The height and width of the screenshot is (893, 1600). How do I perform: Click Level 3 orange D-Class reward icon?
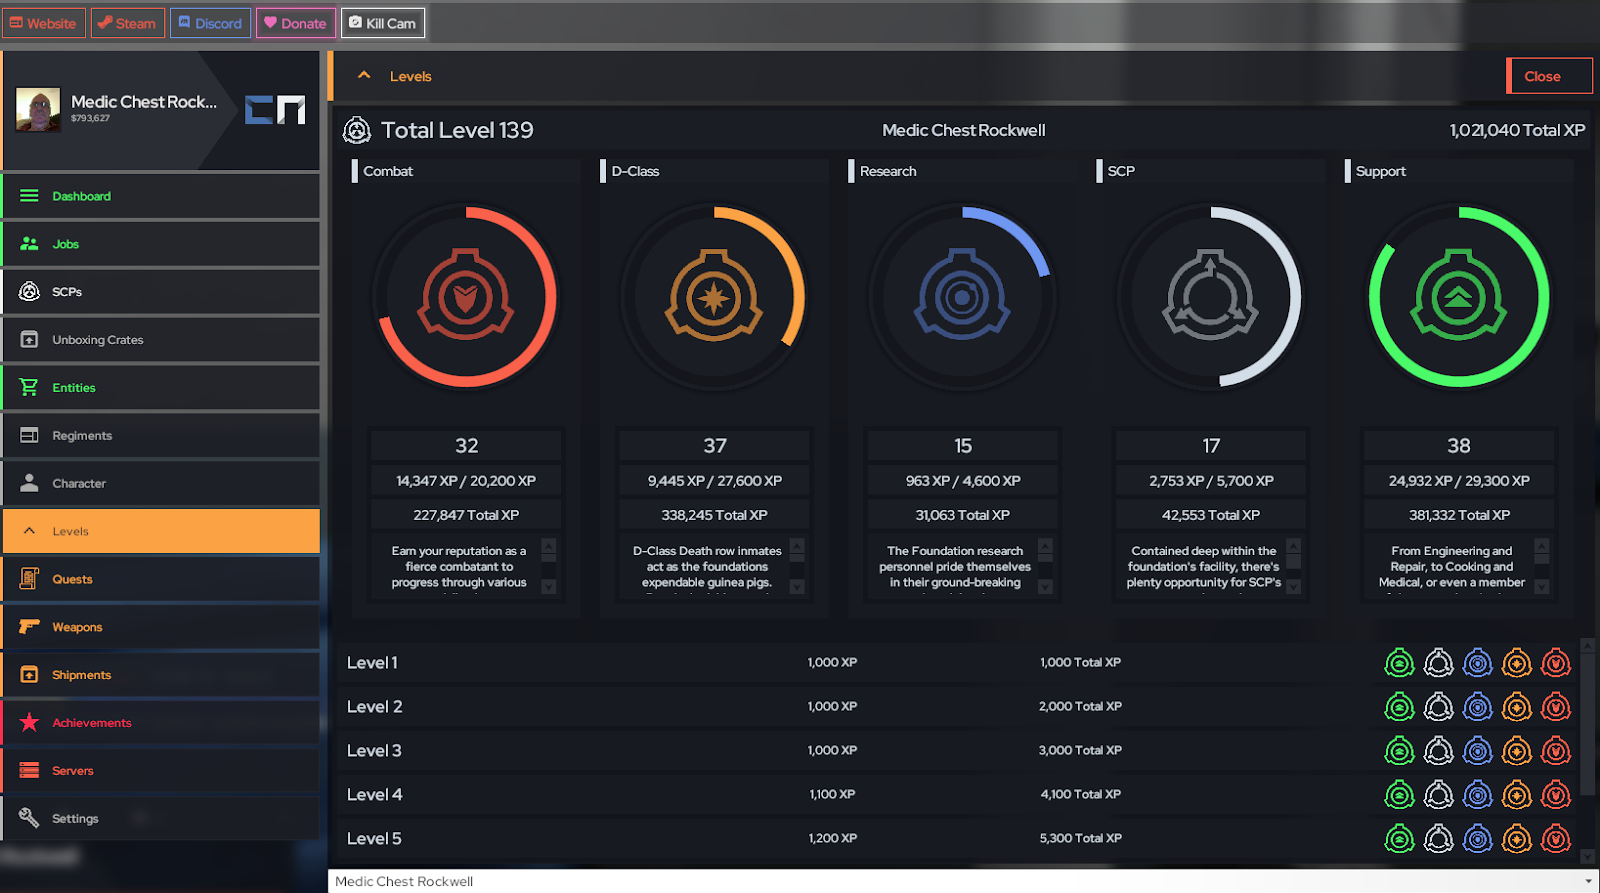[x=1517, y=751]
